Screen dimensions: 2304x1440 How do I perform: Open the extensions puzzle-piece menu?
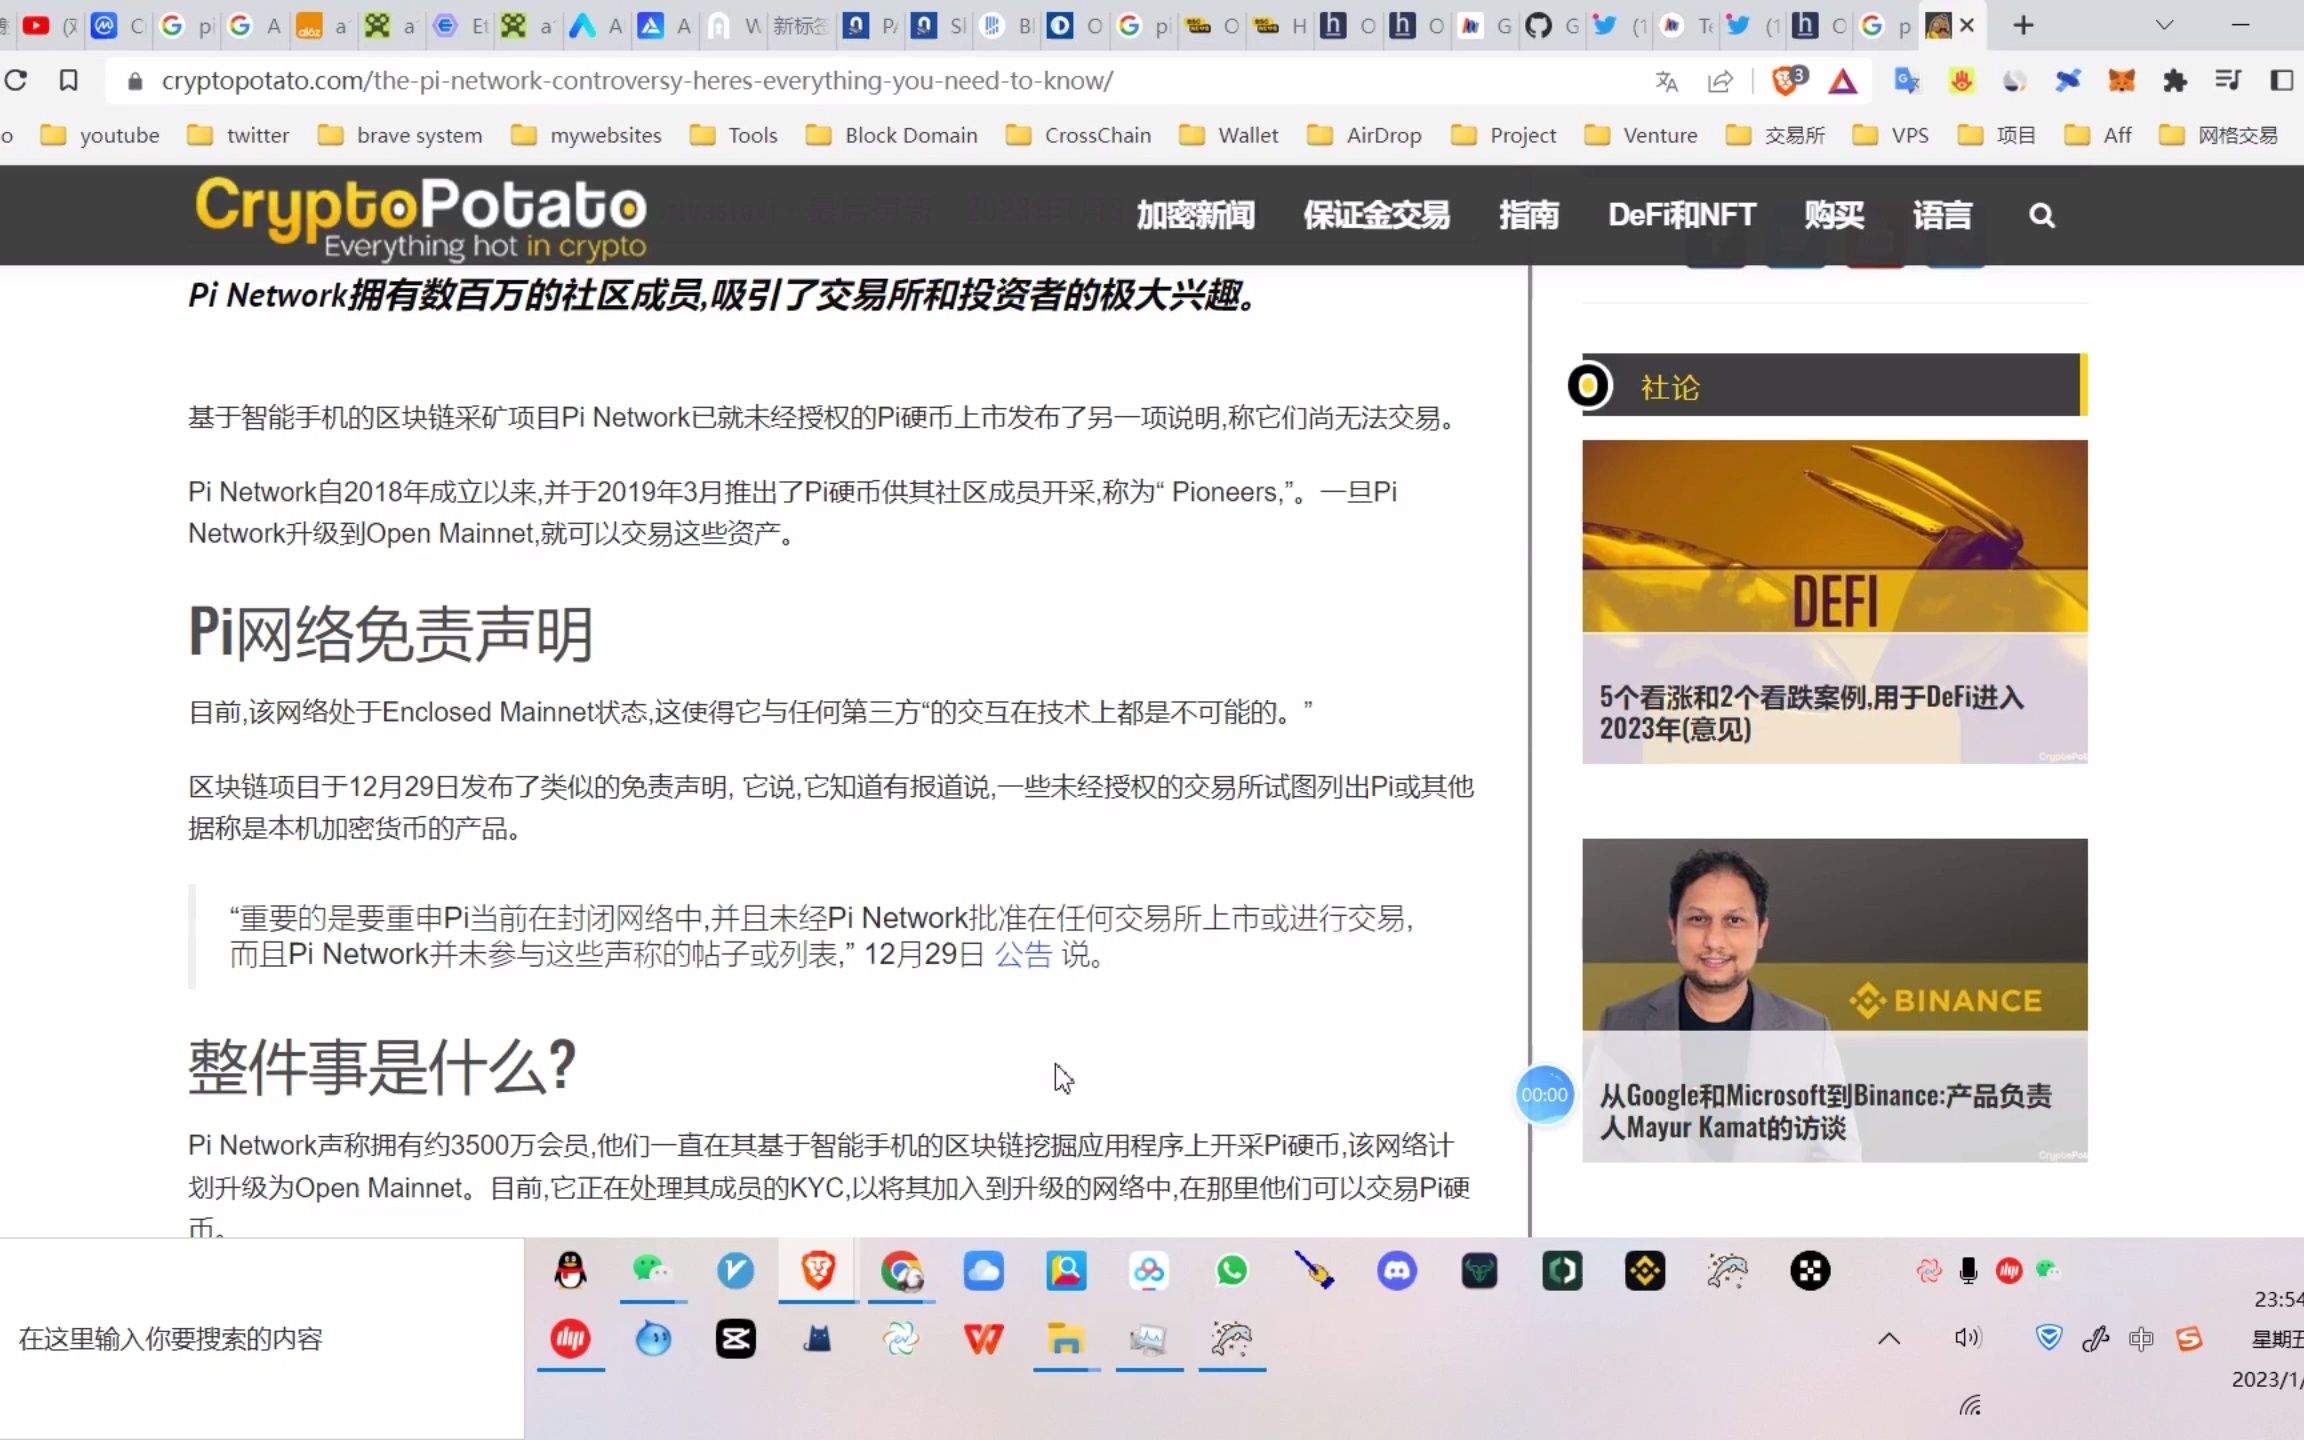click(2174, 81)
